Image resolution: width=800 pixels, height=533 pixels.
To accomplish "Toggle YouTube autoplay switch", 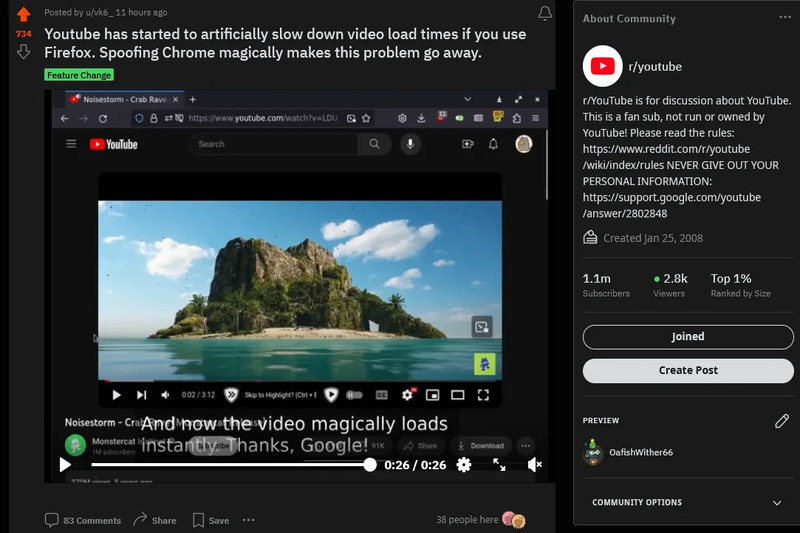I will click(355, 395).
